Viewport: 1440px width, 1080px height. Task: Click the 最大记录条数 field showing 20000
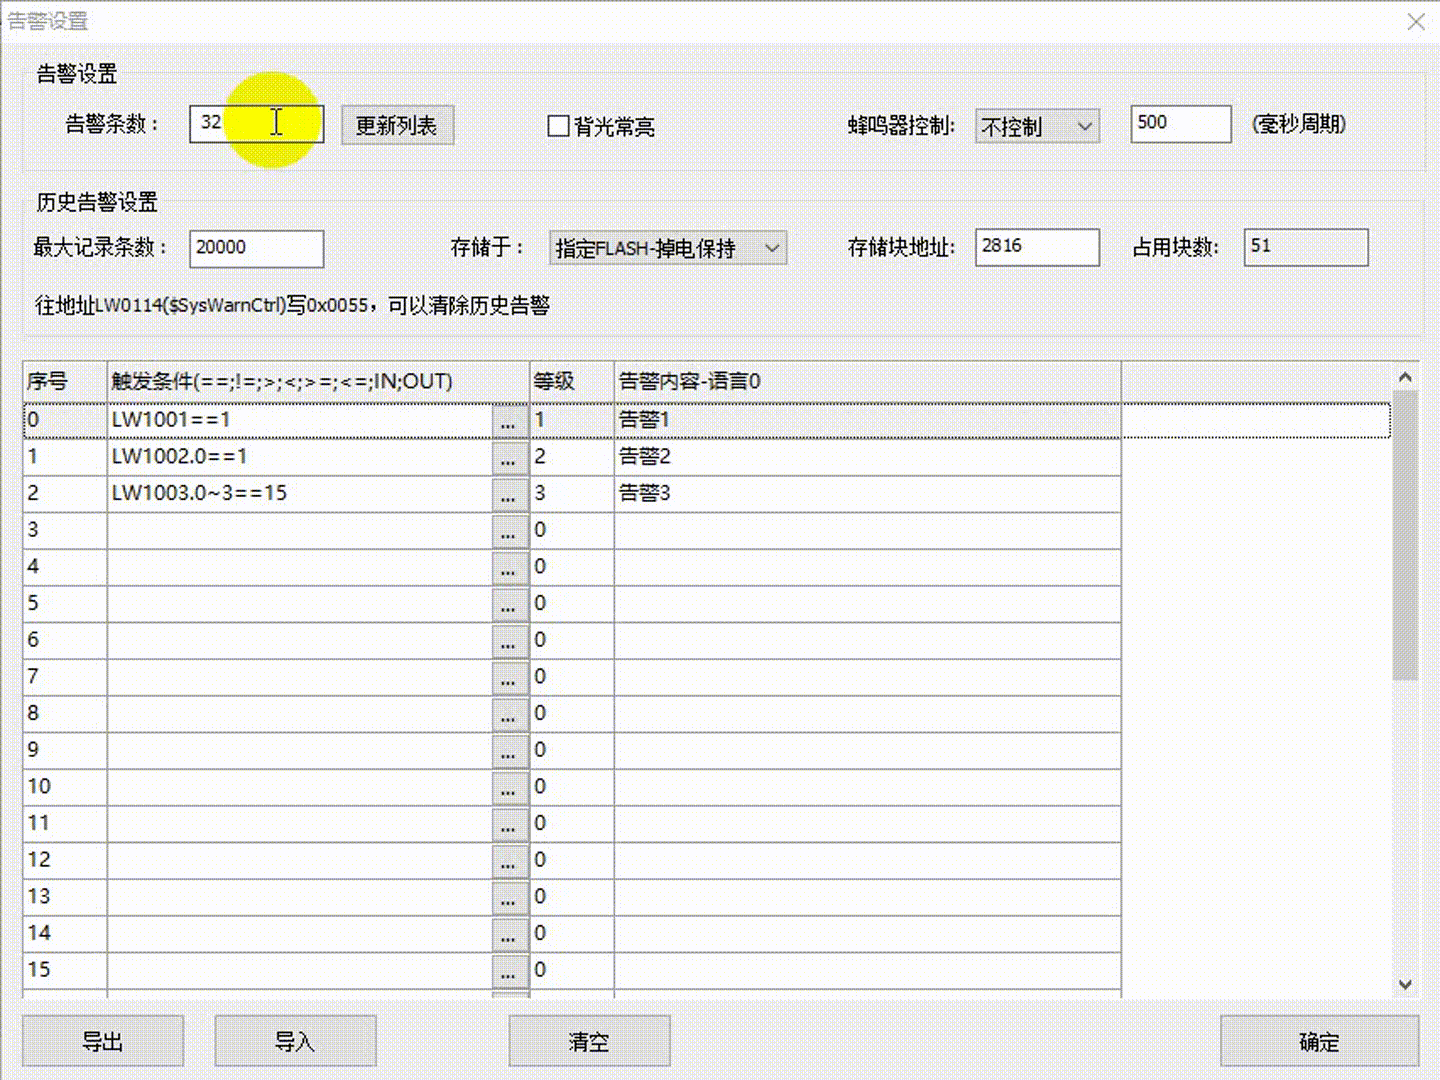(256, 248)
